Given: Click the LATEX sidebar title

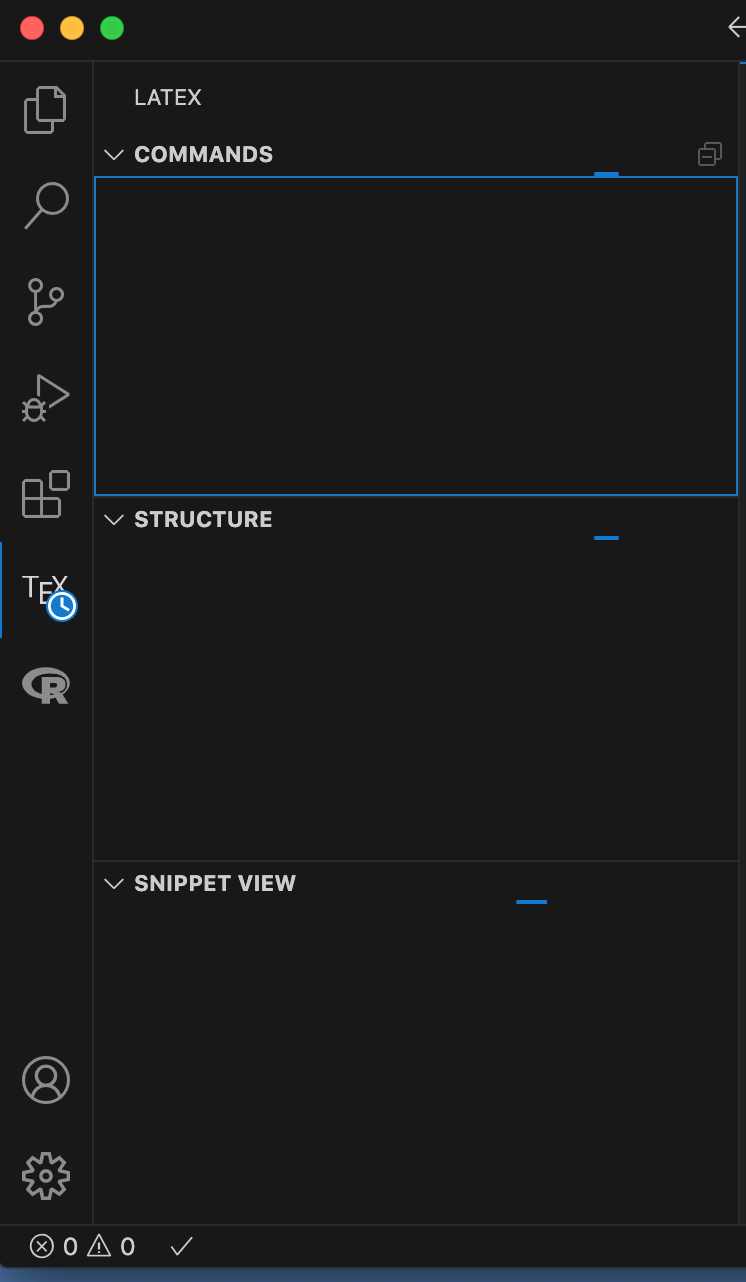Looking at the screenshot, I should point(167,97).
